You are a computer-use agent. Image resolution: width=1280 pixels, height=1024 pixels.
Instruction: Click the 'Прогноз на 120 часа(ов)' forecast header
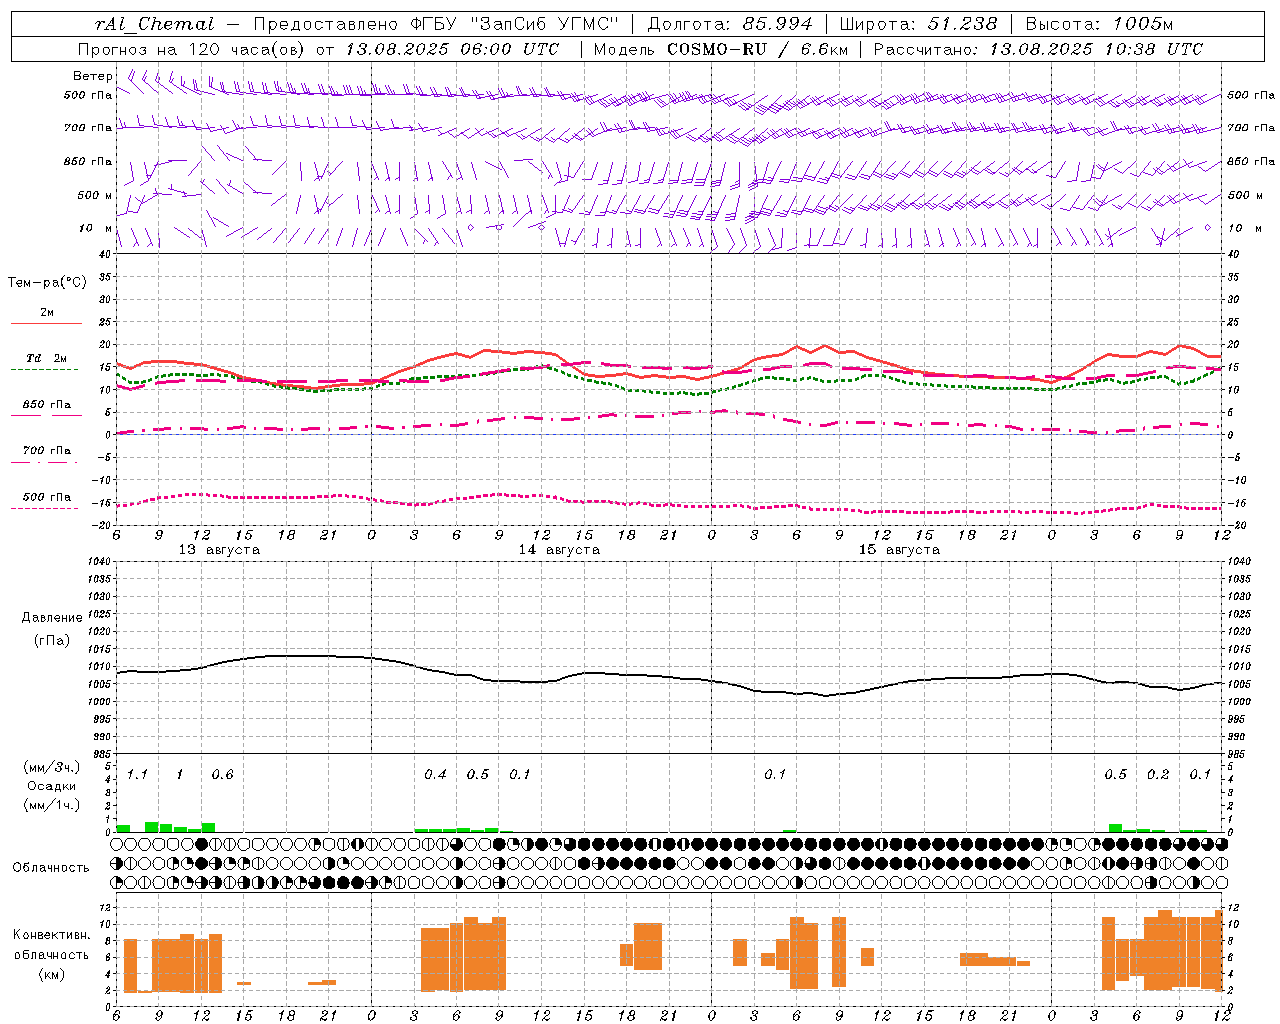[x=193, y=49]
